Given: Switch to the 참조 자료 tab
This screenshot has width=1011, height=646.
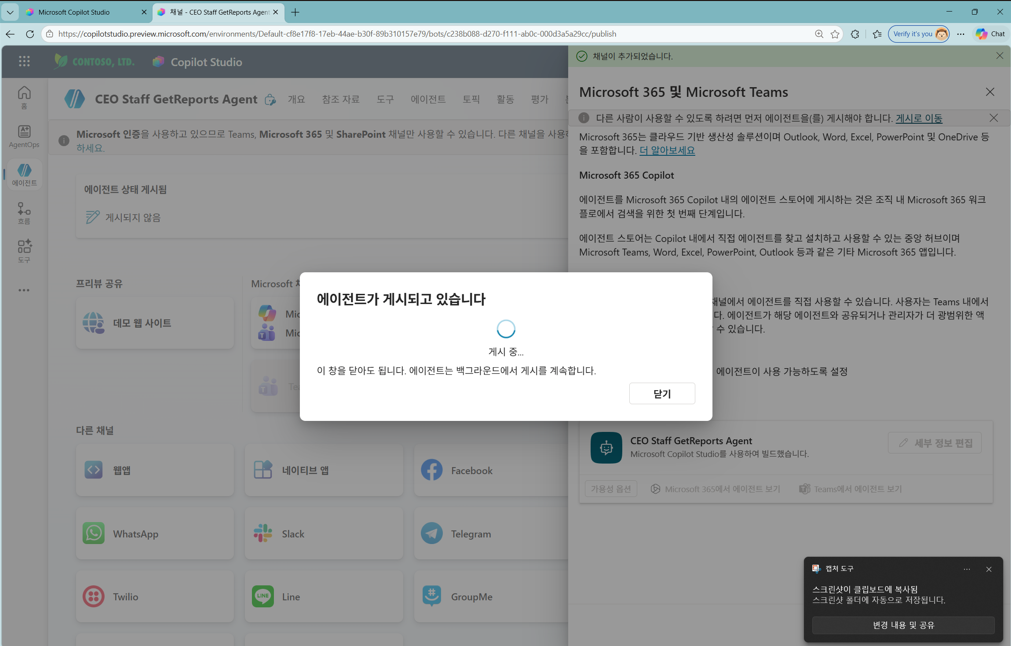Looking at the screenshot, I should pyautogui.click(x=340, y=99).
